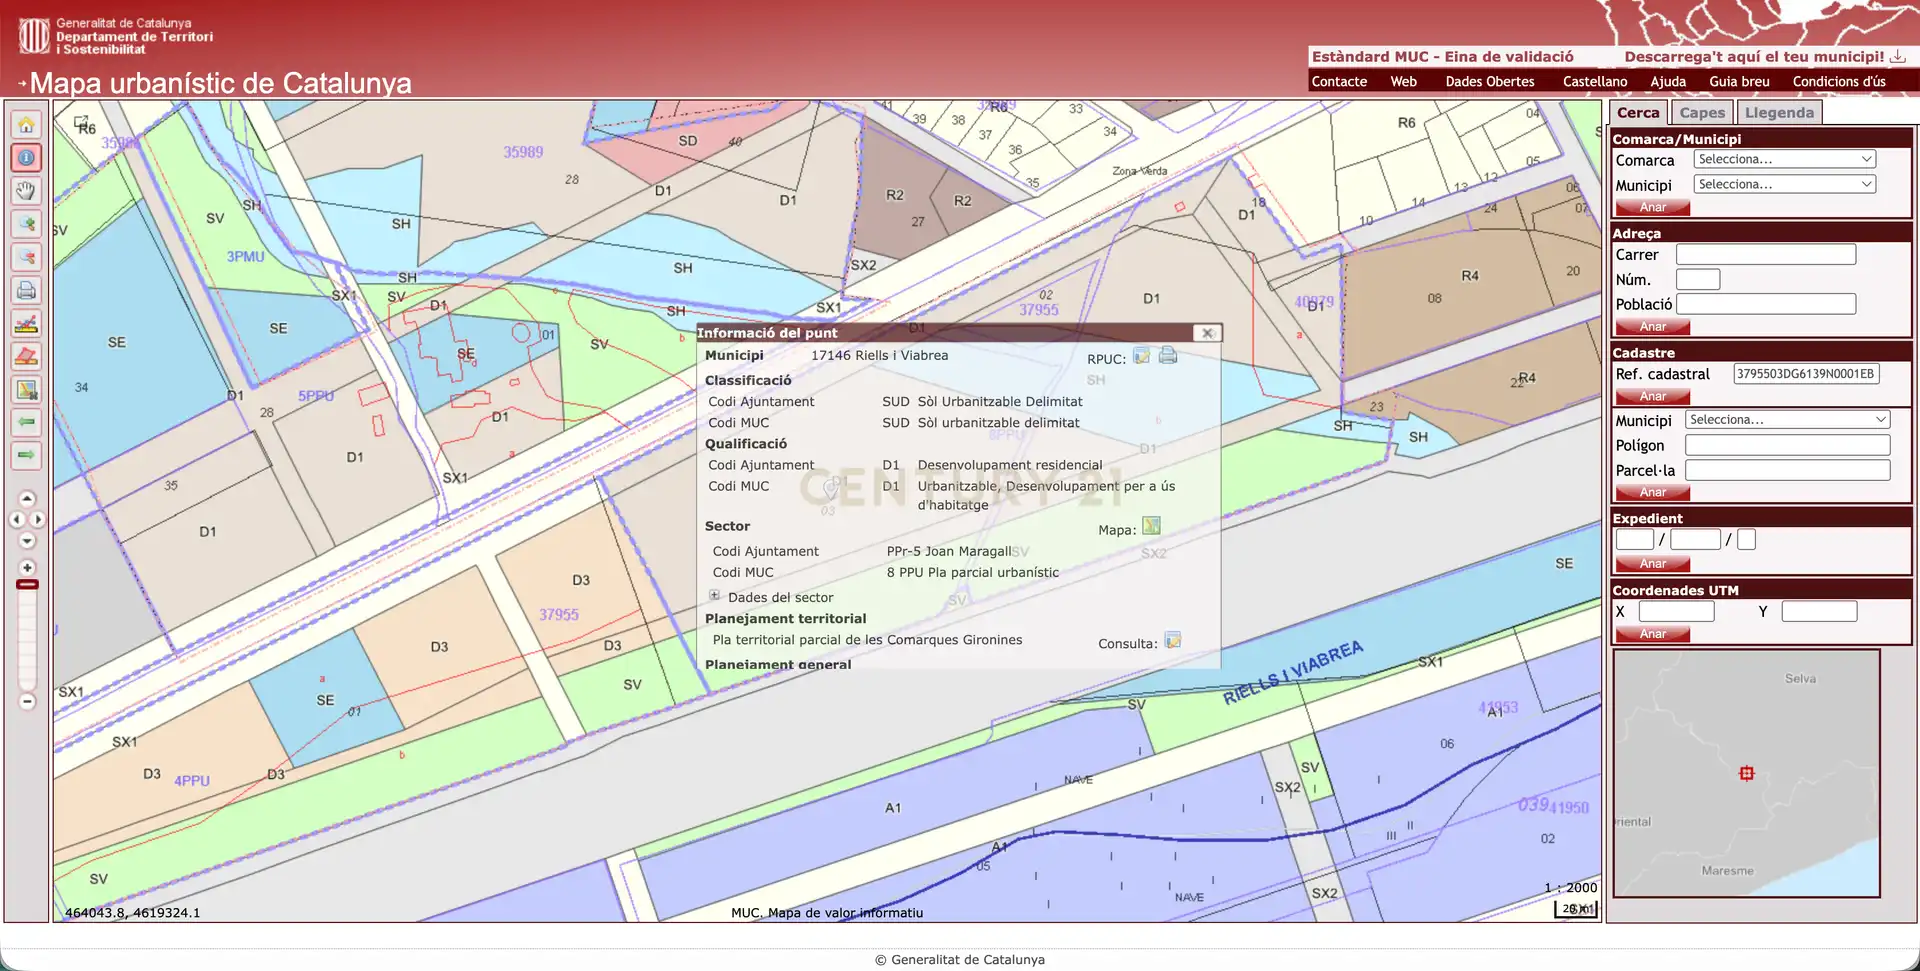Open the Consulta icon for territorial plan
This screenshot has height=971, width=1920.
click(1173, 640)
